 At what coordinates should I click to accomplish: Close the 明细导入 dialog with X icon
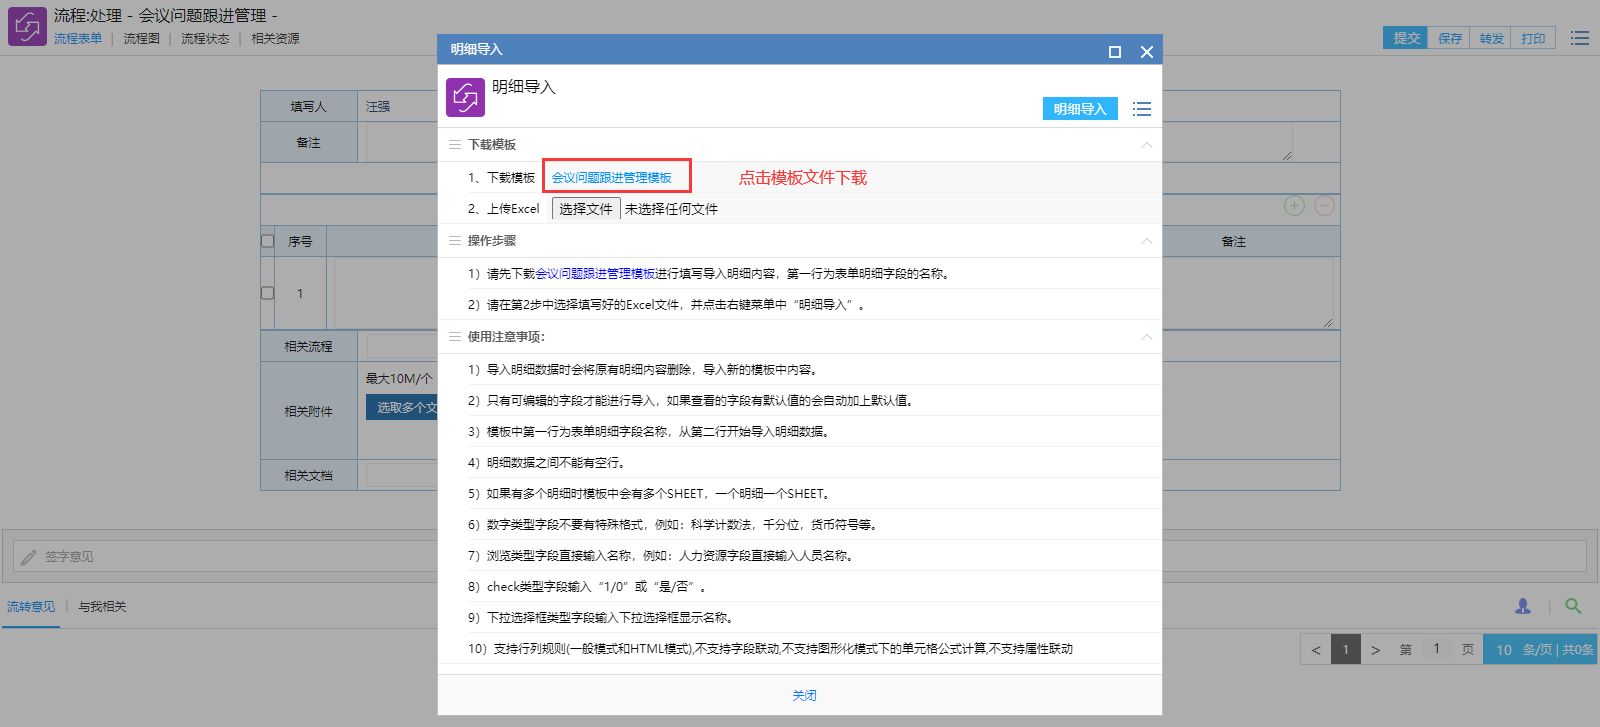1146,52
